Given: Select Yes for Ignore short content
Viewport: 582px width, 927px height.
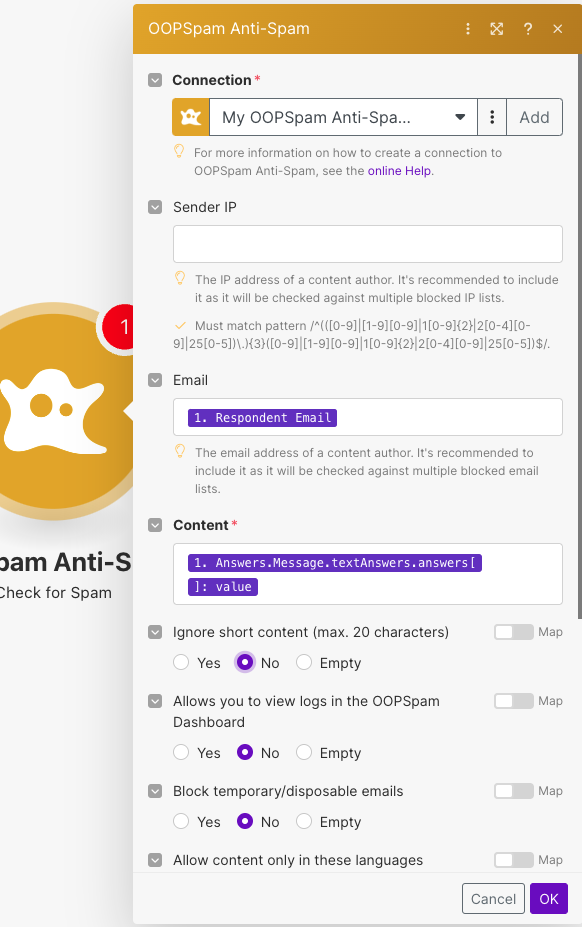Looking at the screenshot, I should [181, 662].
